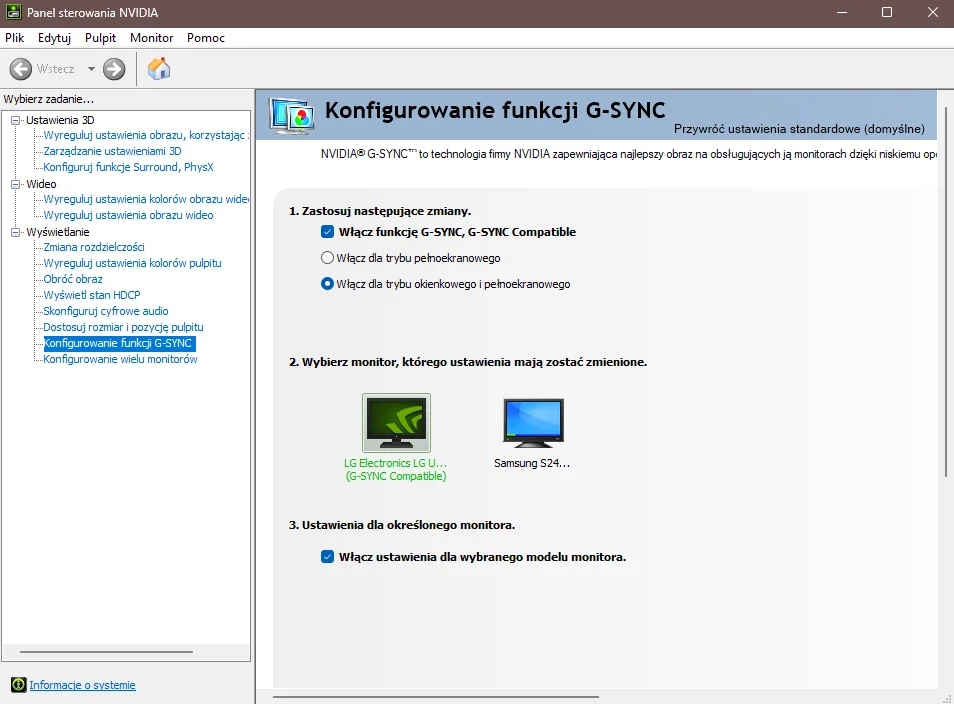The width and height of the screenshot is (954, 704).
Task: Click the Home icon in toolbar
Action: 159,69
